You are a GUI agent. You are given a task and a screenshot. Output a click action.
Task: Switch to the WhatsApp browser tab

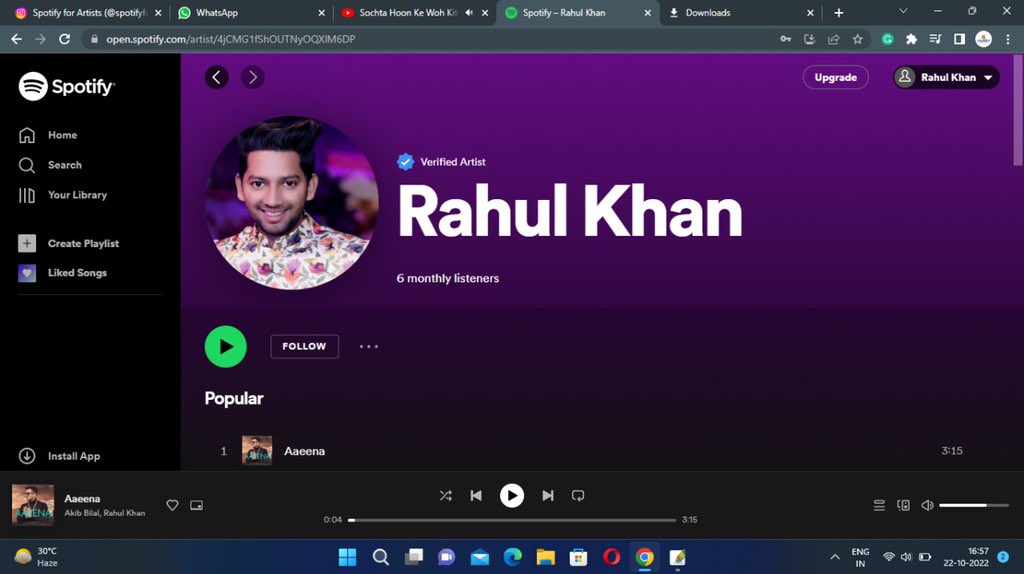251,12
